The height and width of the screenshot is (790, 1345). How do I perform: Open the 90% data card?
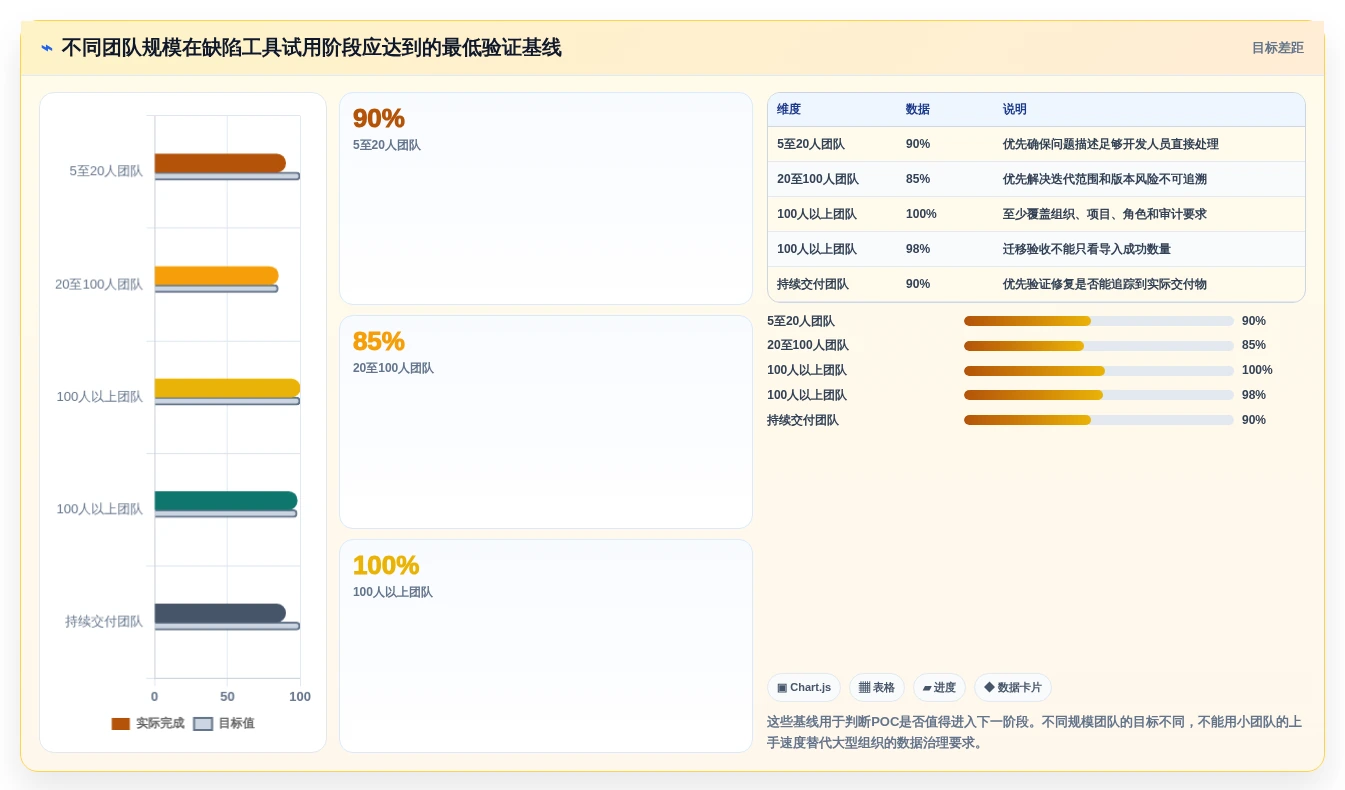tap(546, 199)
